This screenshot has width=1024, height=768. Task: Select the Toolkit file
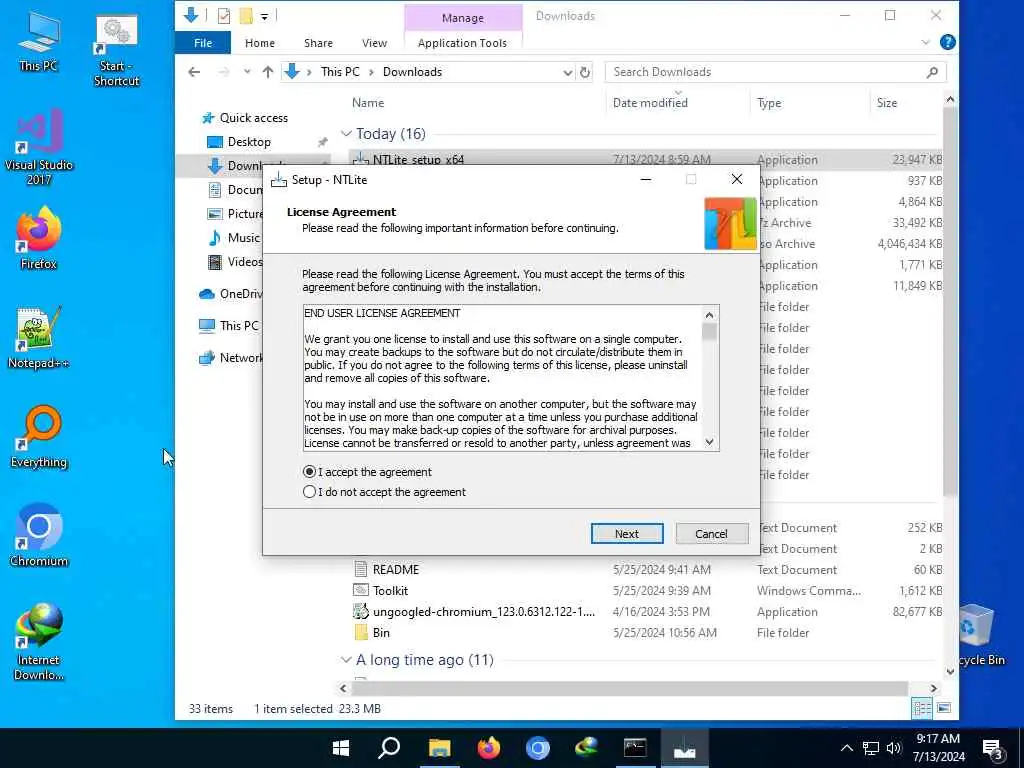[x=391, y=590]
